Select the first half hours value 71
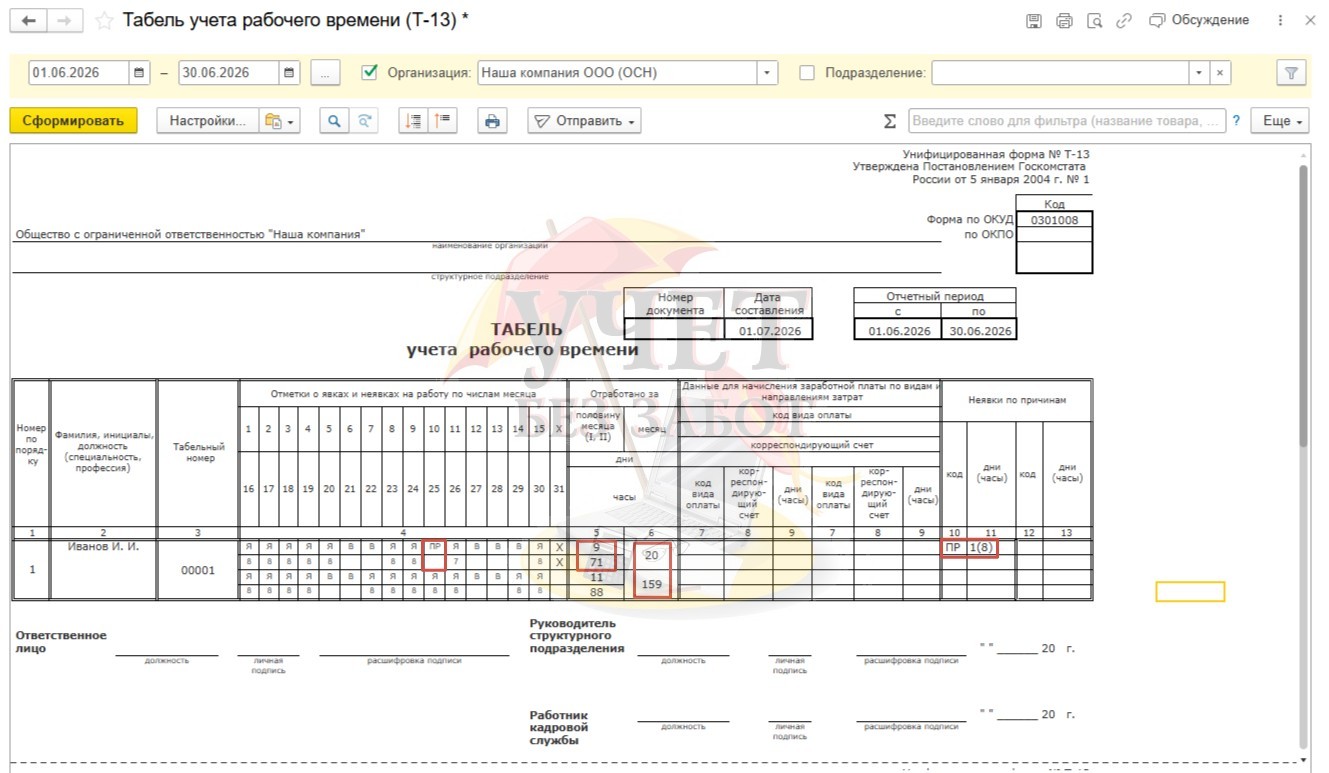The height and width of the screenshot is (773, 1329). click(x=596, y=563)
